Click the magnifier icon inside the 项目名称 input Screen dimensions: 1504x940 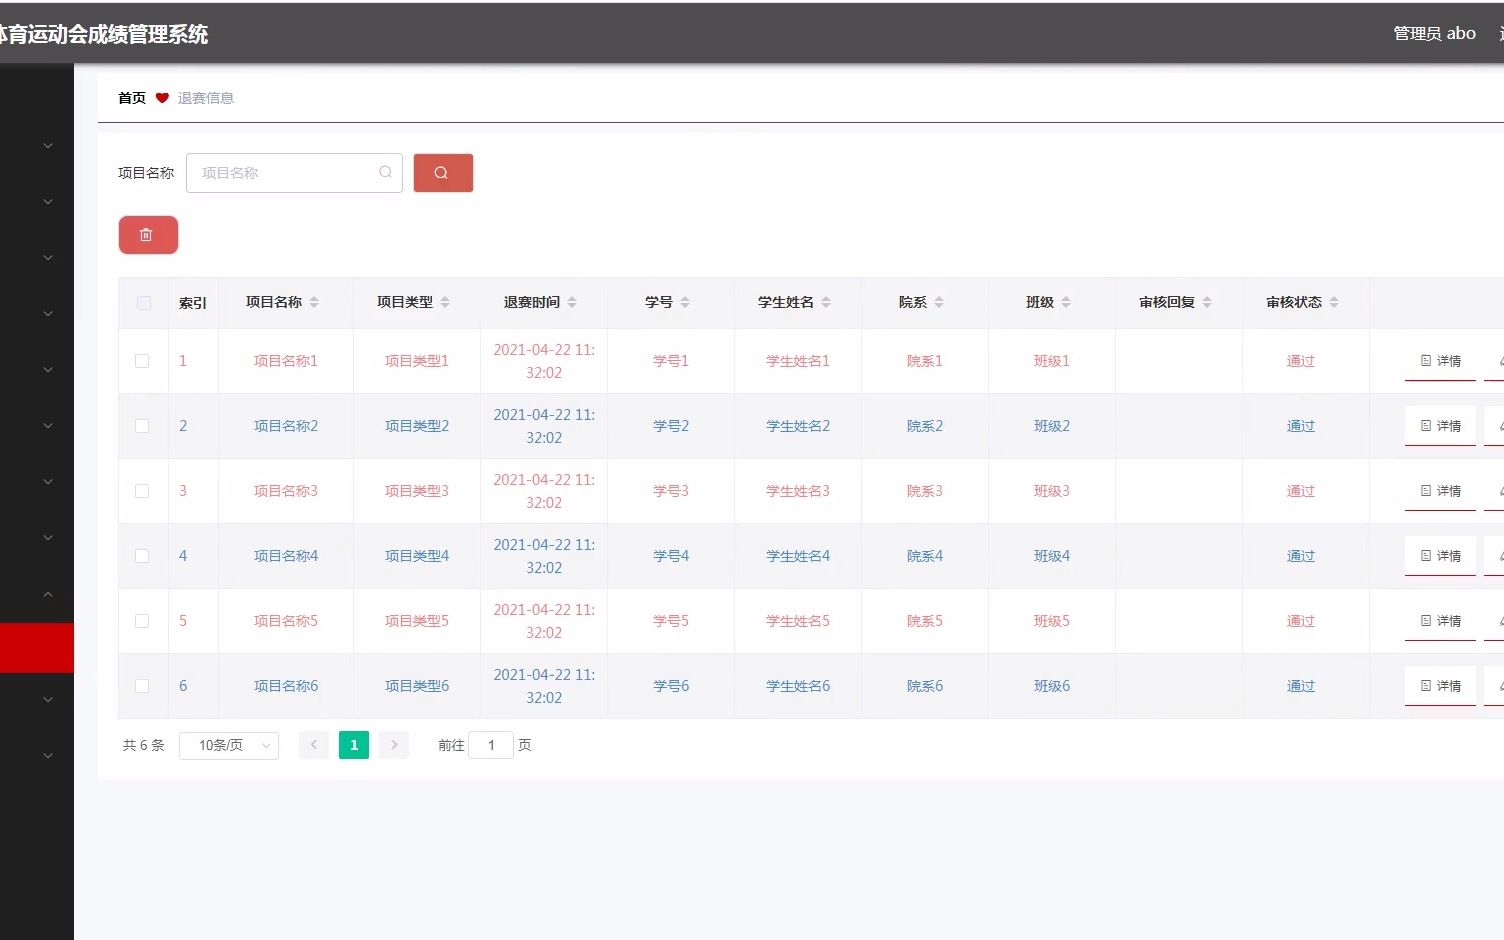(385, 172)
